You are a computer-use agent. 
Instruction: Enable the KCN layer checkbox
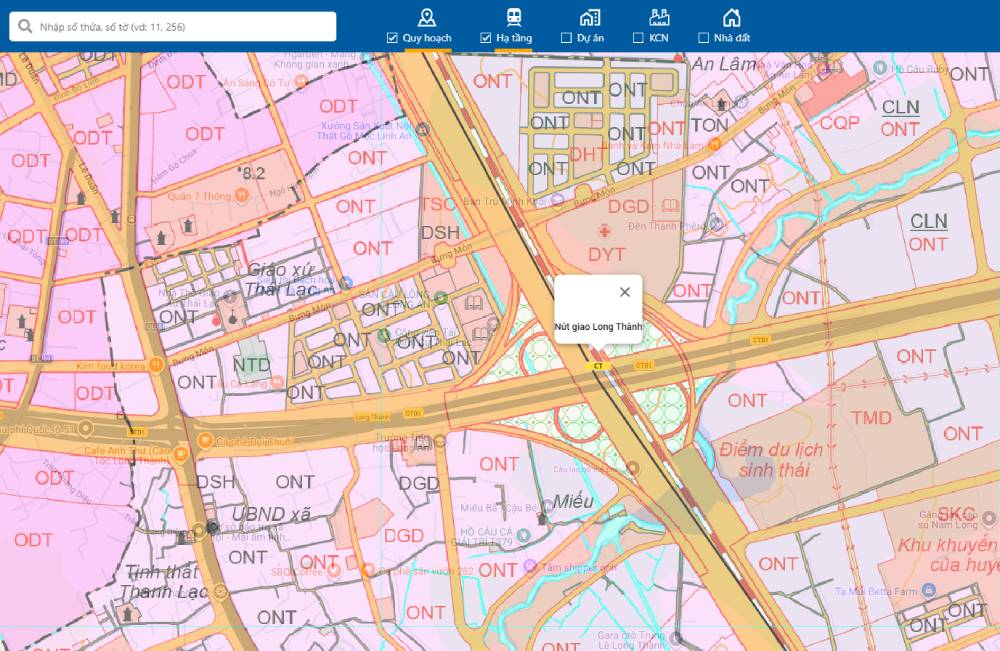(638, 38)
